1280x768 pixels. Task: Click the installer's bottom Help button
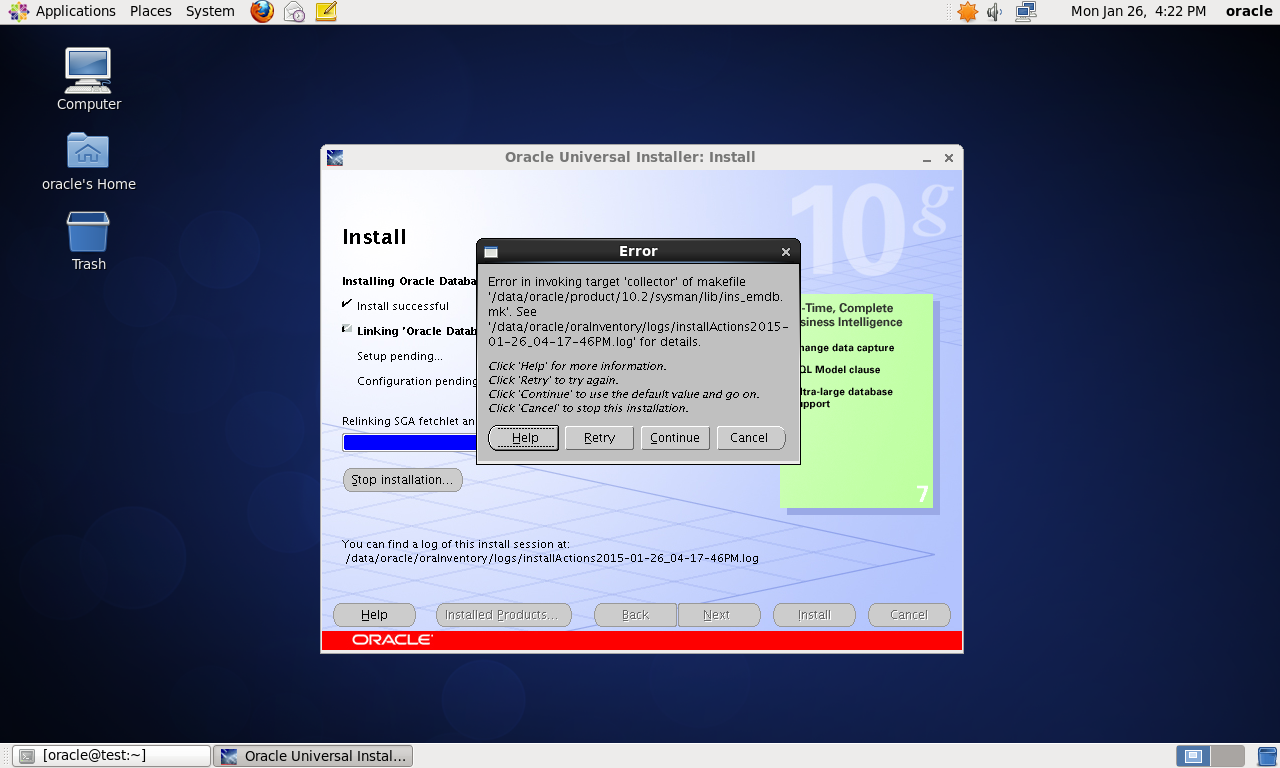click(x=374, y=615)
